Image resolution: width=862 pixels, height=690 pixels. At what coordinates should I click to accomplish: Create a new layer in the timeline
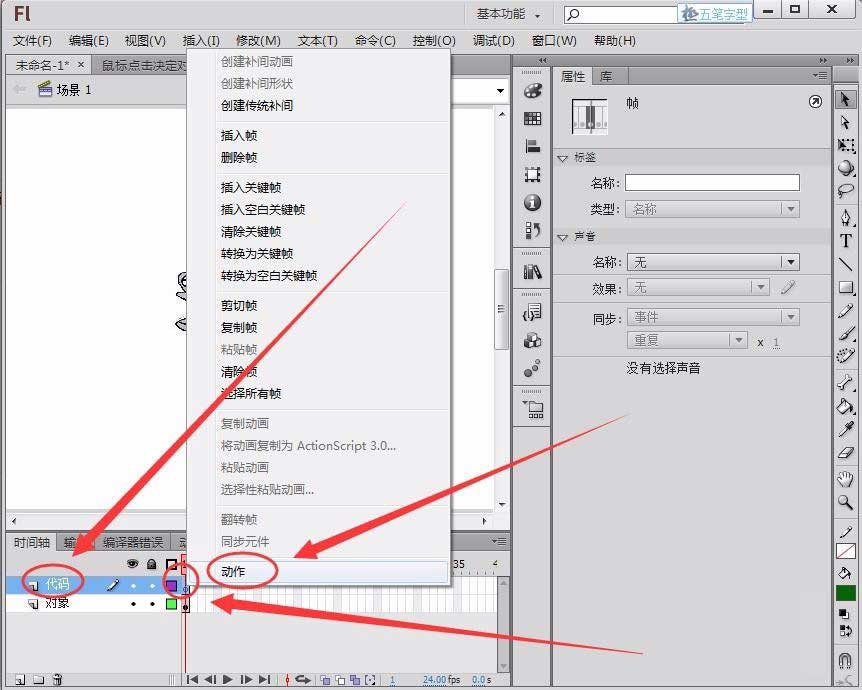[20, 678]
